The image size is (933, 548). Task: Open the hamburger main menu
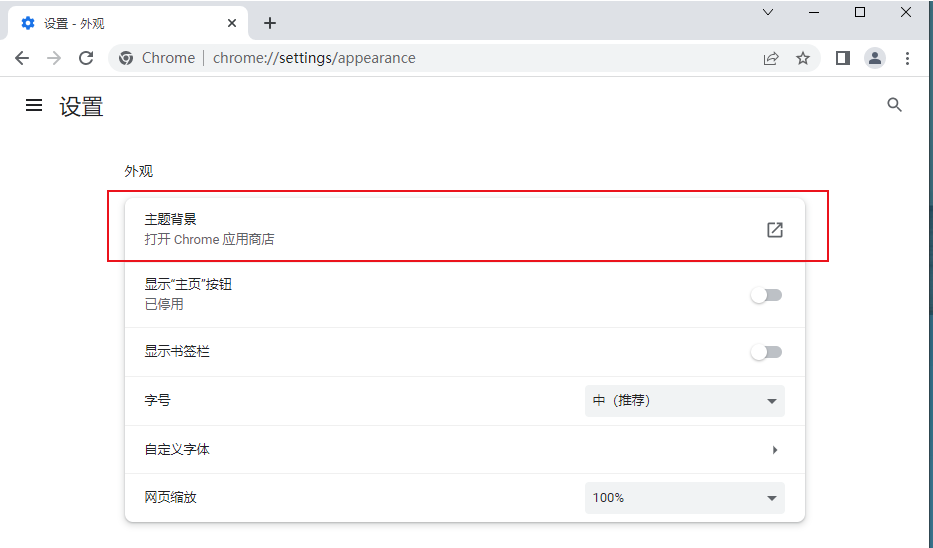[x=34, y=105]
